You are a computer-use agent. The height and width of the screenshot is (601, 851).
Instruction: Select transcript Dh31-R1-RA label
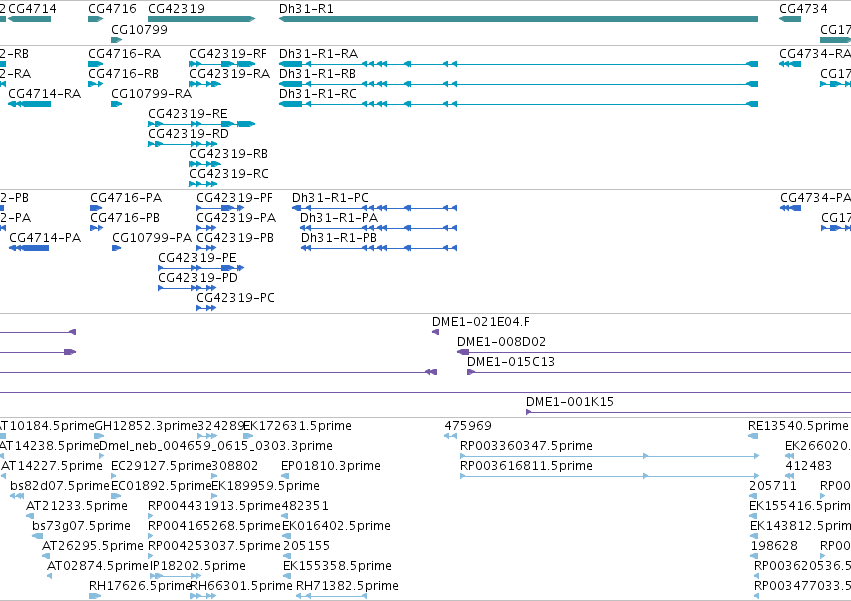coord(319,54)
